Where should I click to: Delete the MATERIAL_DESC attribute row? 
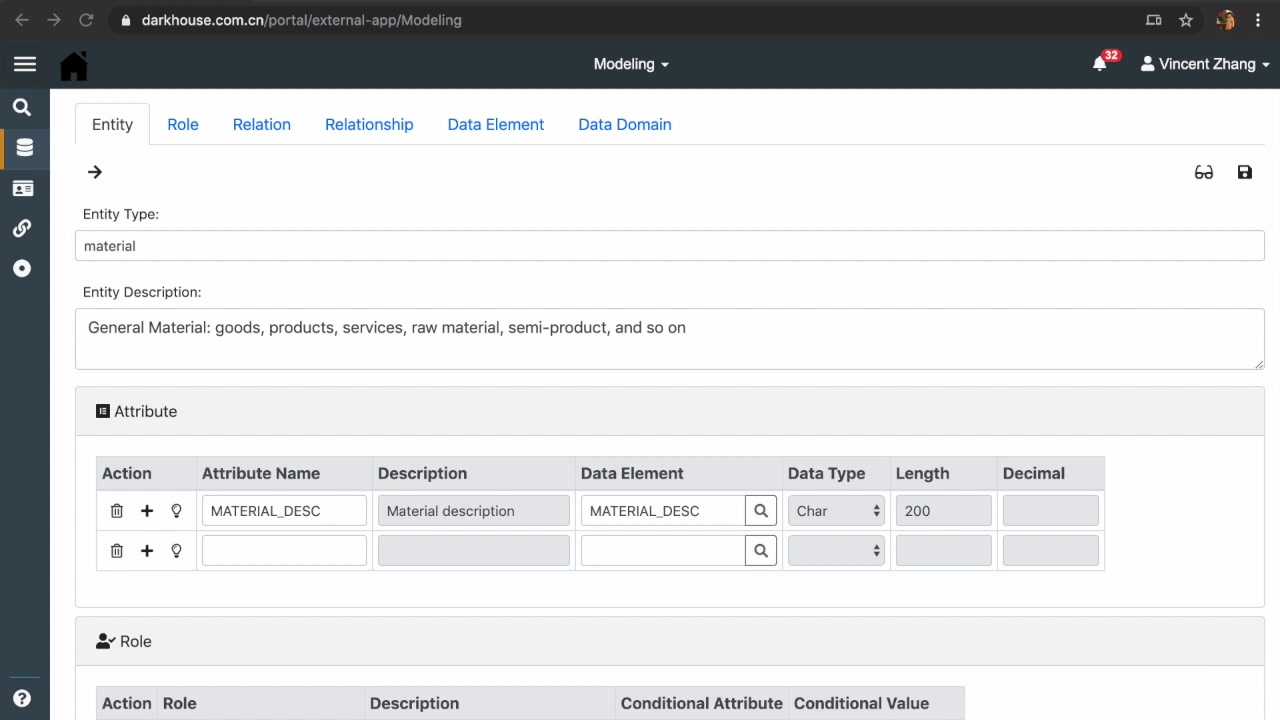click(x=117, y=511)
